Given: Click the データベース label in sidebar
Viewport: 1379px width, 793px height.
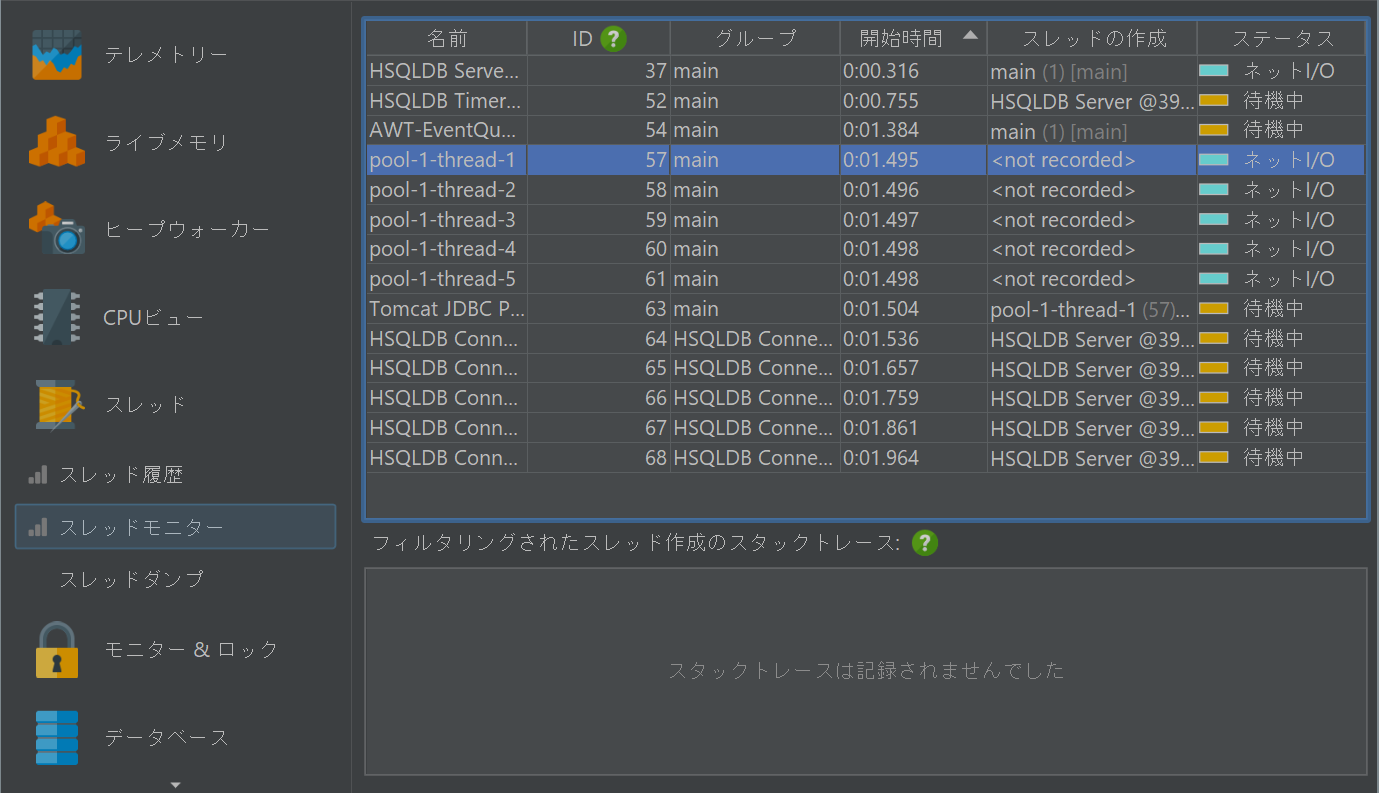Looking at the screenshot, I should [x=167, y=738].
